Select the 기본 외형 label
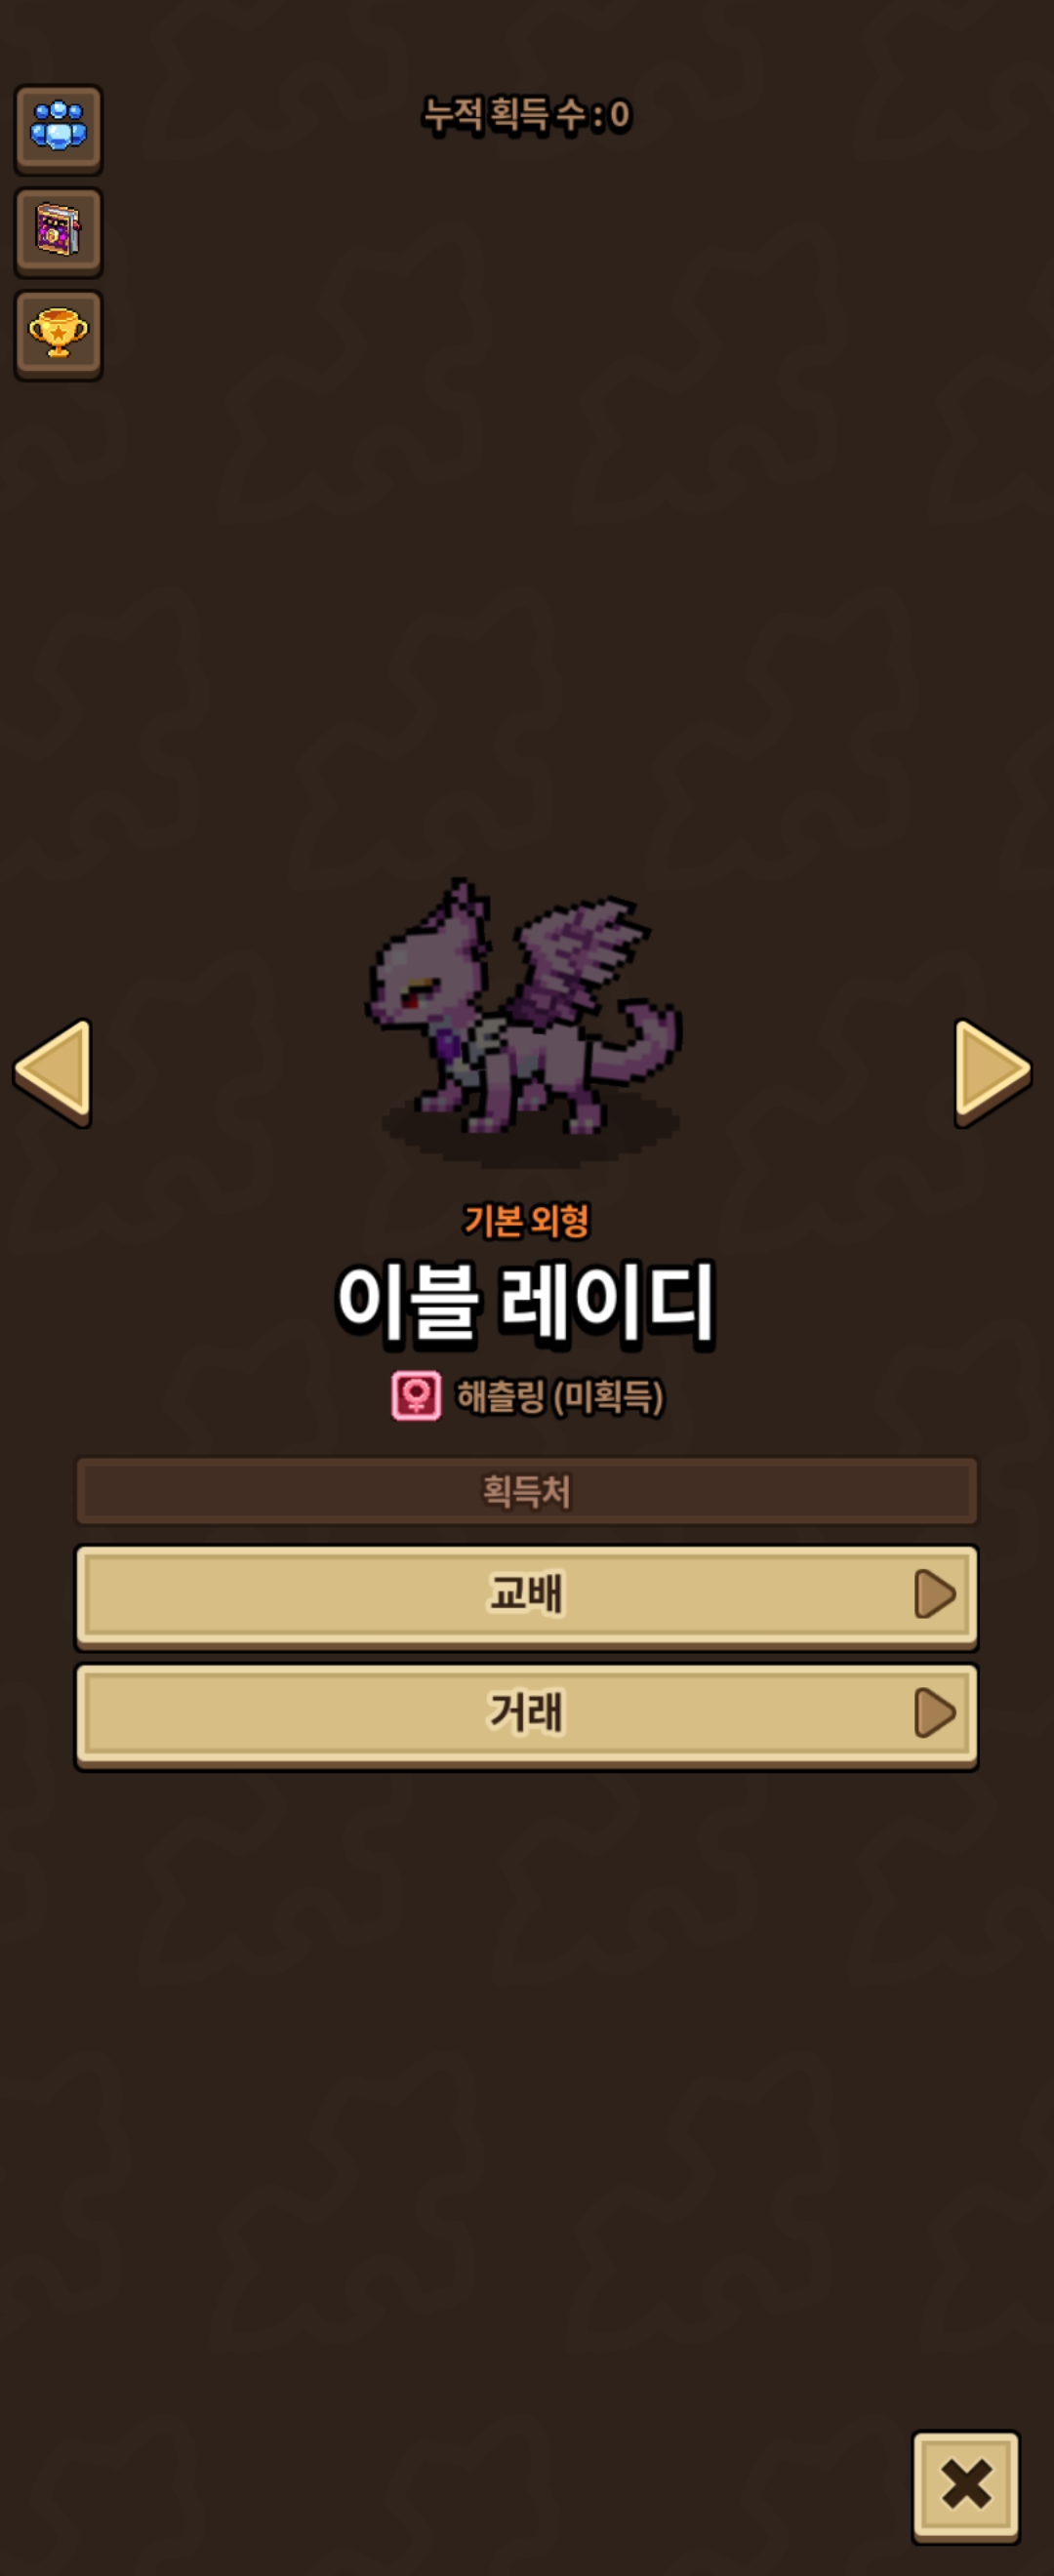Screen dimensions: 1054x2576 (x=526, y=1221)
